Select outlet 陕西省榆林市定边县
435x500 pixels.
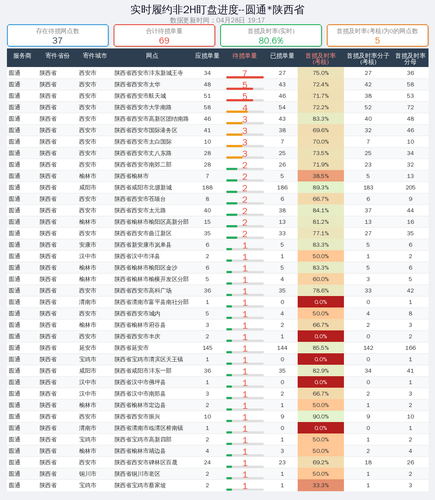(x=140, y=405)
